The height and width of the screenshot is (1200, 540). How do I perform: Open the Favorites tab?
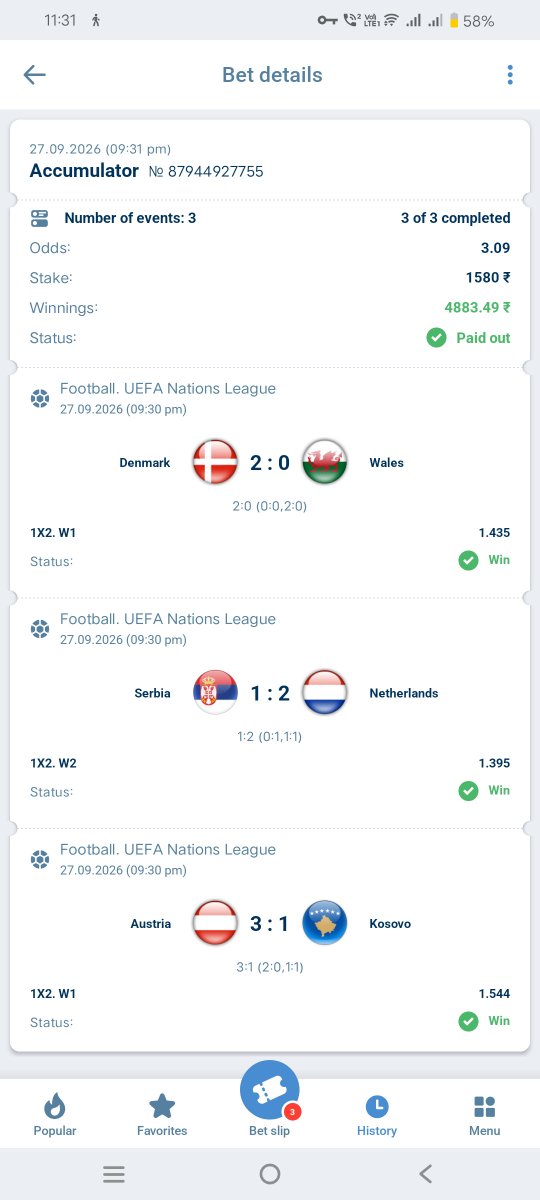(162, 1114)
